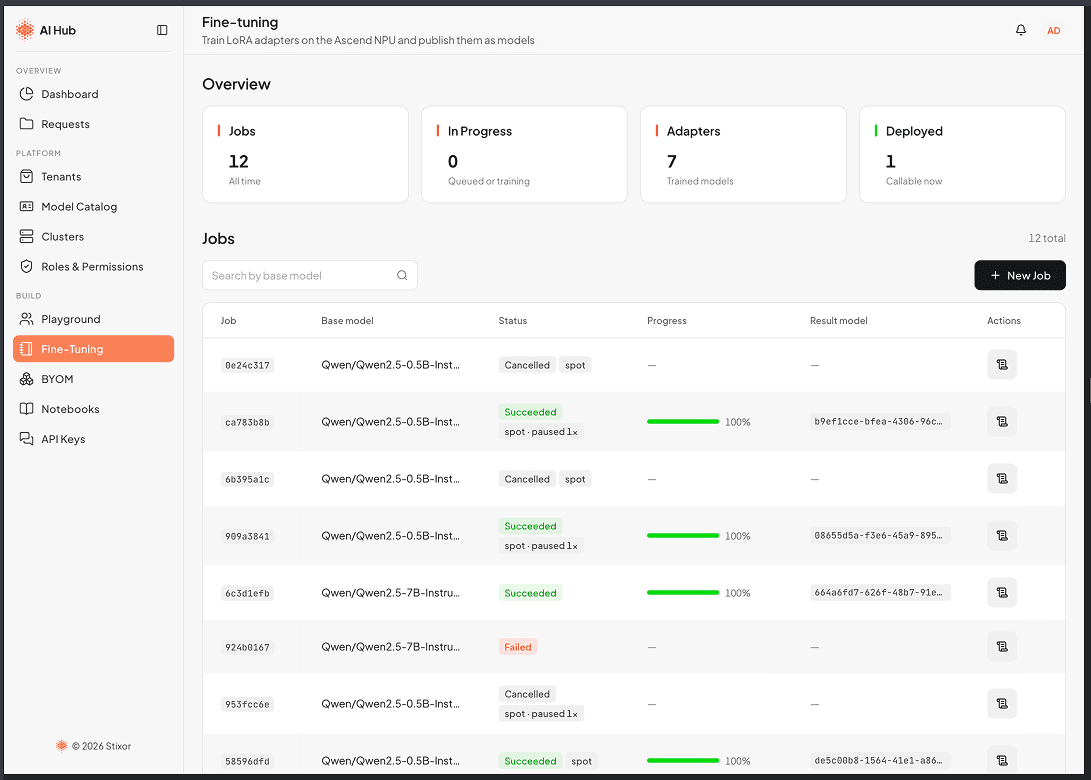Open logs action for job 58596dfd

click(1002, 761)
